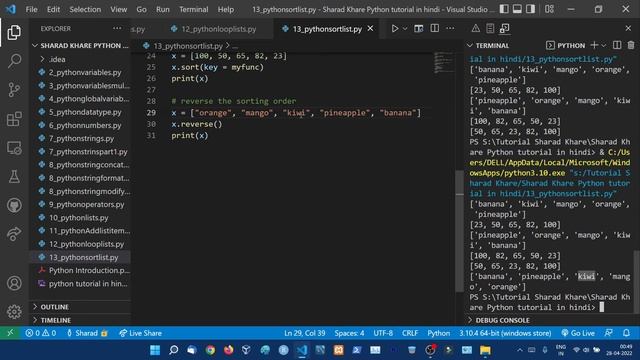Image resolution: width=640 pixels, height=360 pixels.
Task: Open Python Introduction PDF file
Action: (80, 271)
